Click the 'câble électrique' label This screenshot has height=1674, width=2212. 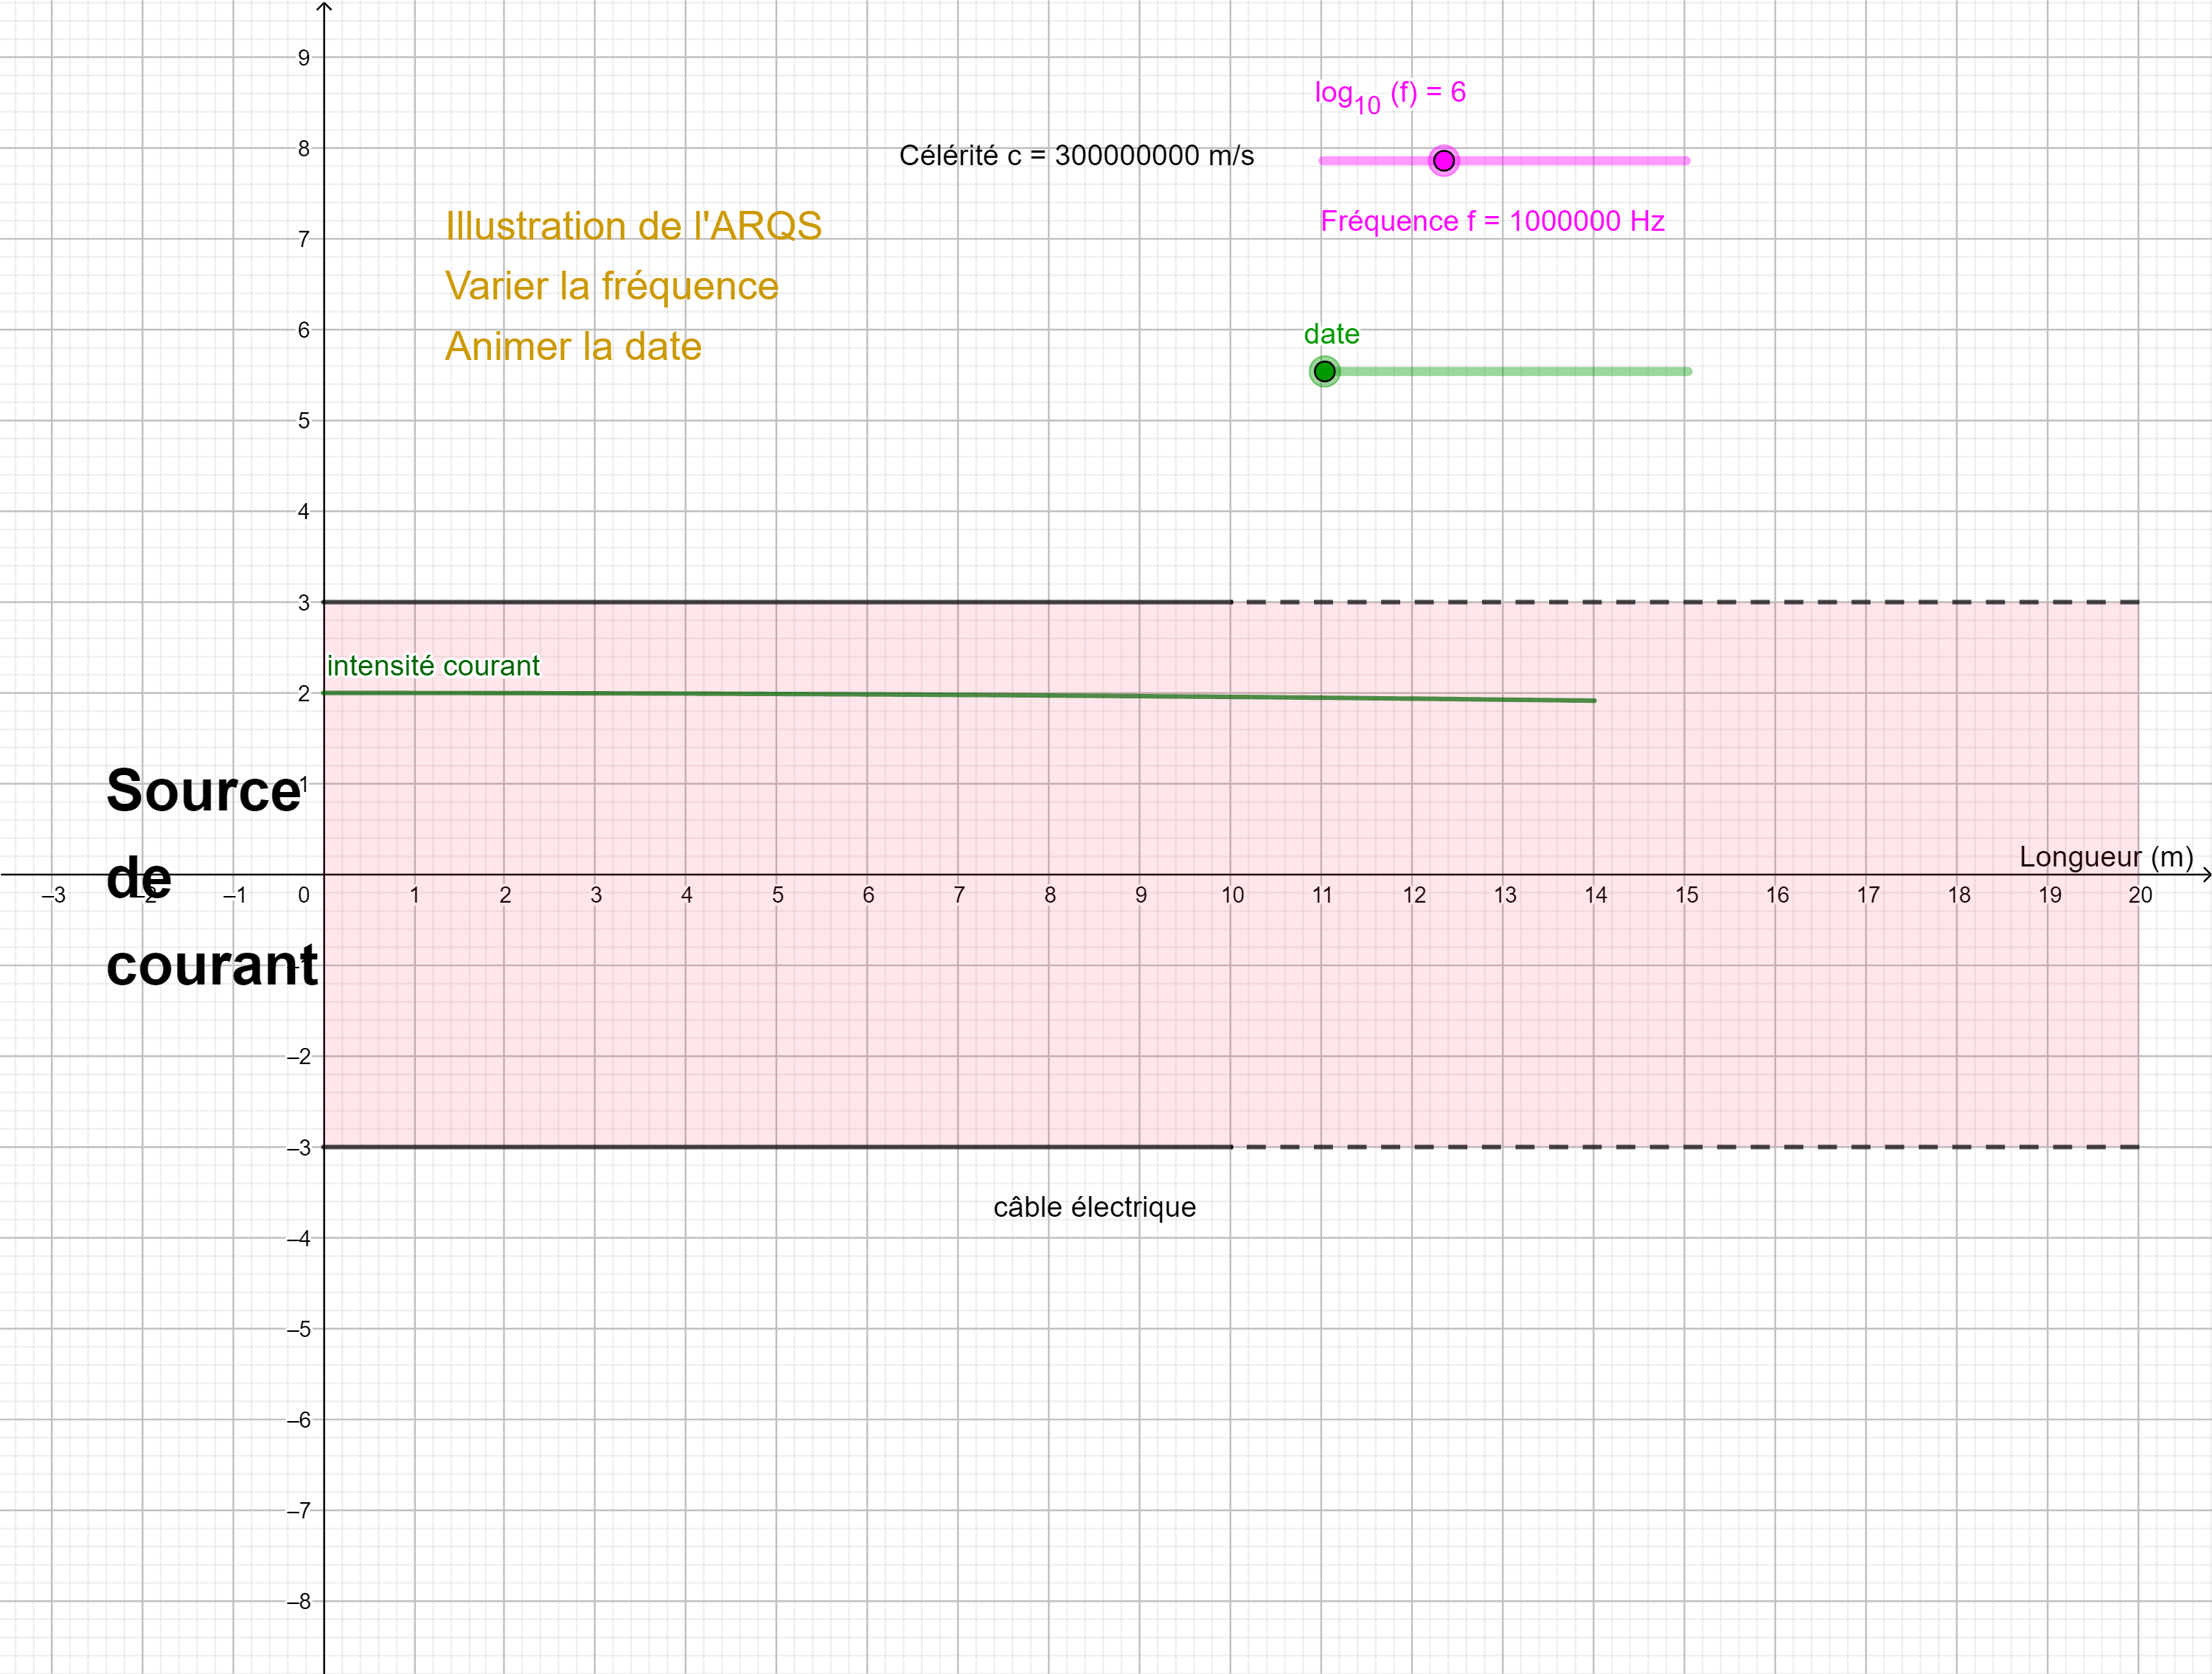[x=1094, y=1207]
